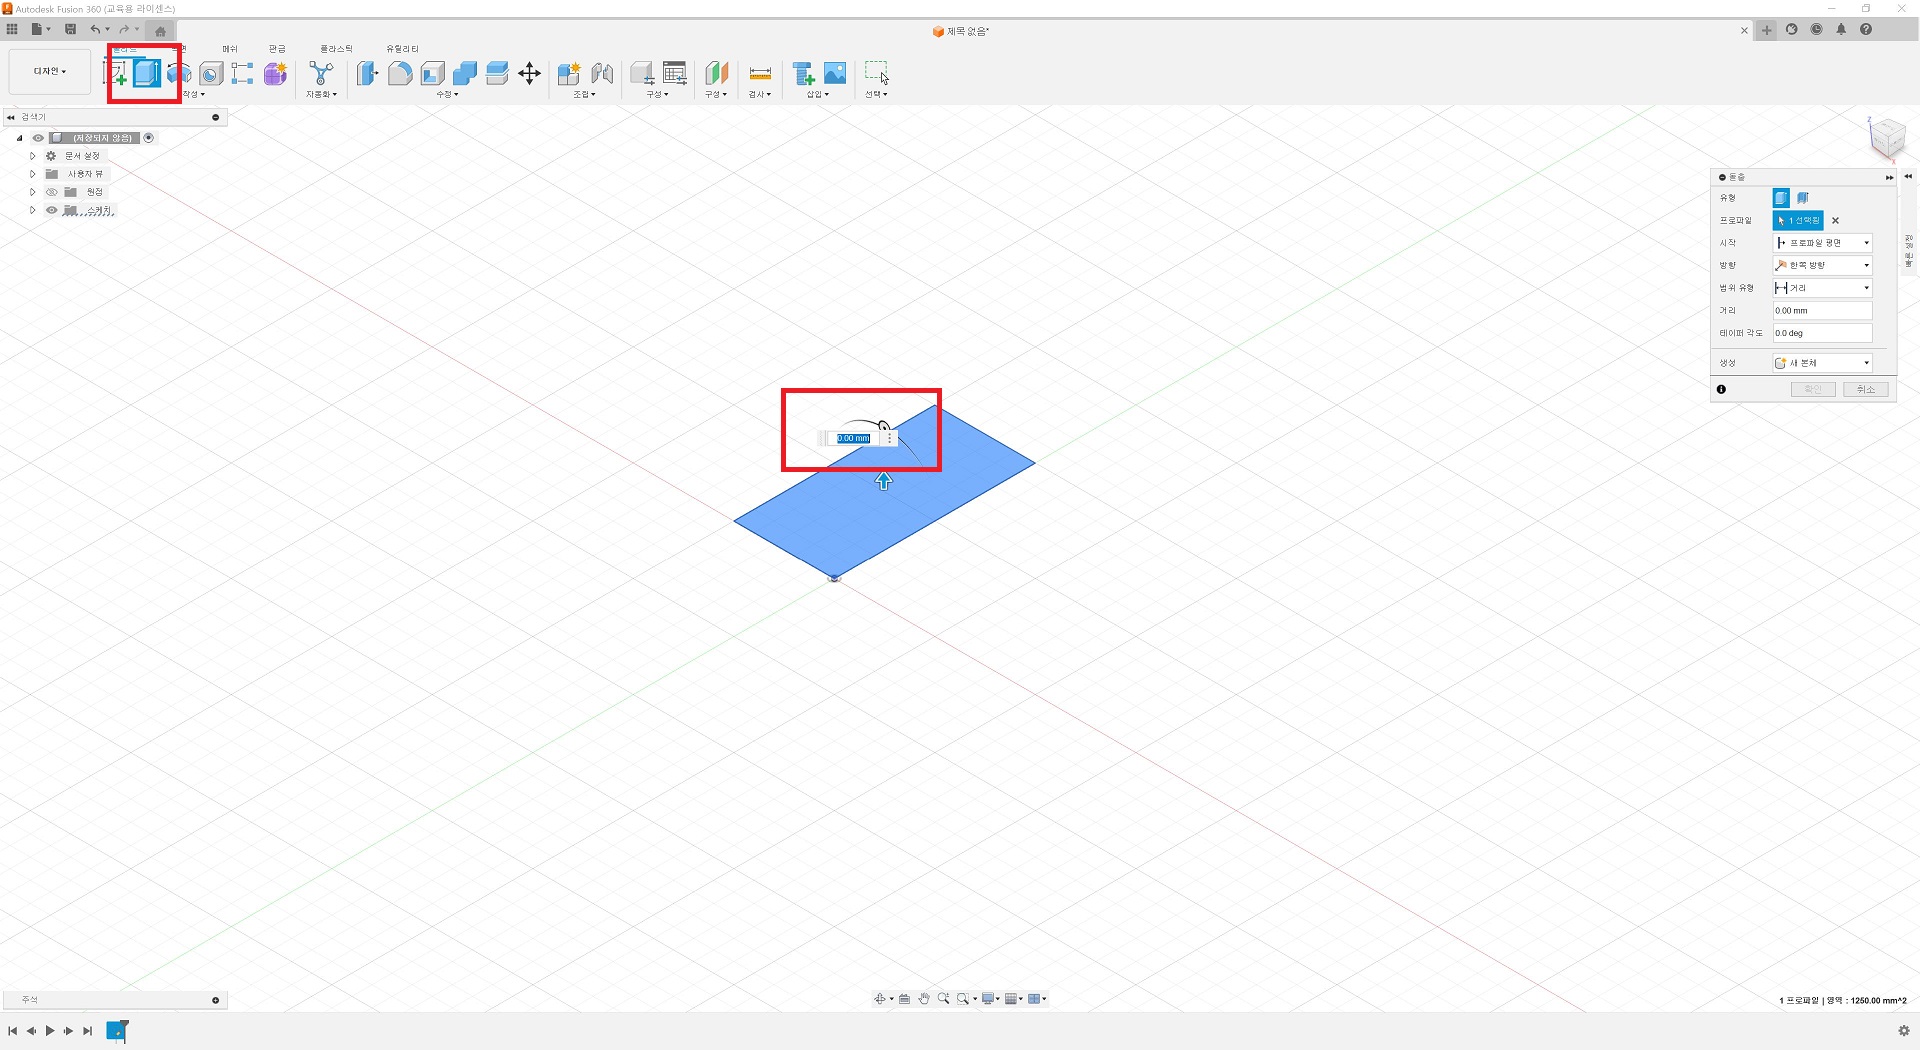1920x1050 pixels.
Task: Select the Insert McMaster-Carr component tool
Action: pyautogui.click(x=803, y=73)
